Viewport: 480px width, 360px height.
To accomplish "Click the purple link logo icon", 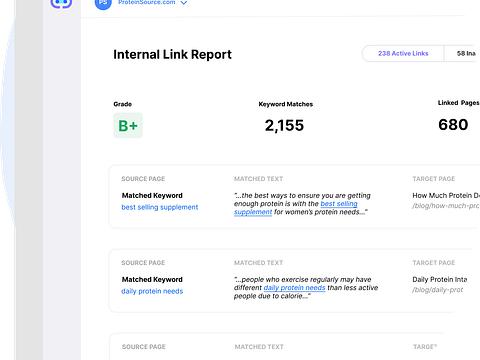I will pyautogui.click(x=61, y=3).
